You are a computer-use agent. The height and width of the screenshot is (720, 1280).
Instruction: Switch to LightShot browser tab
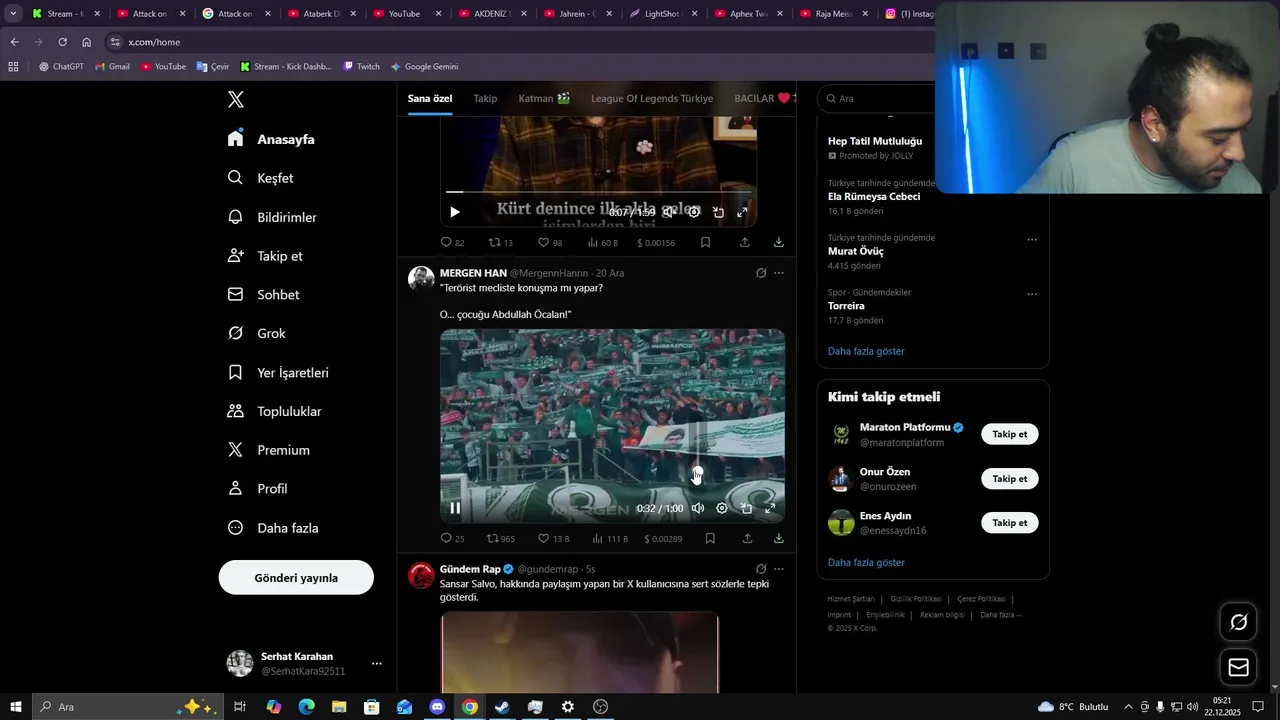coord(662,14)
